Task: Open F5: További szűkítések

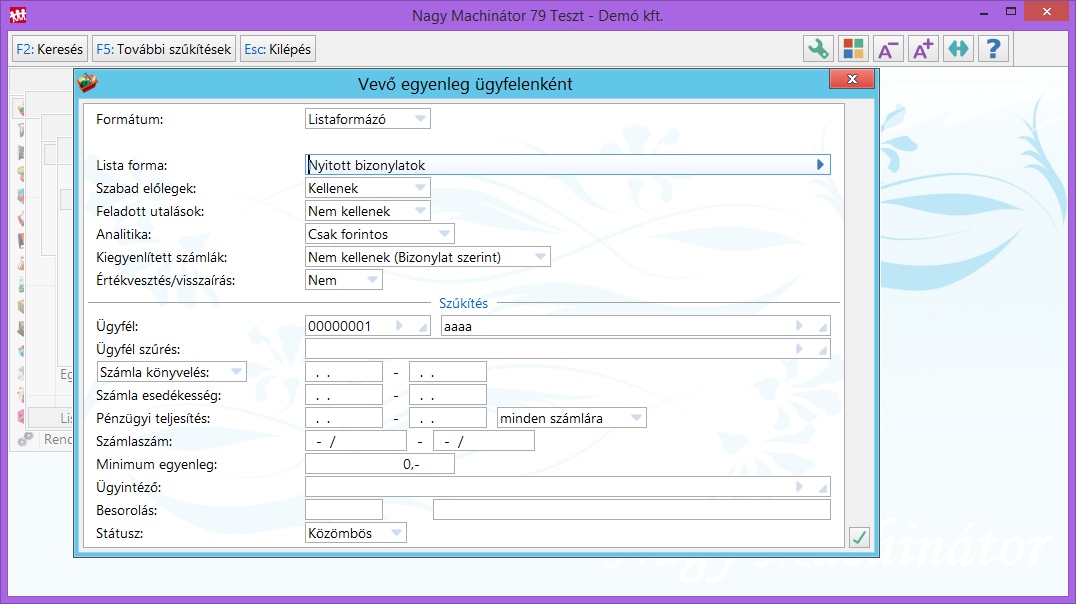Action: (164, 49)
